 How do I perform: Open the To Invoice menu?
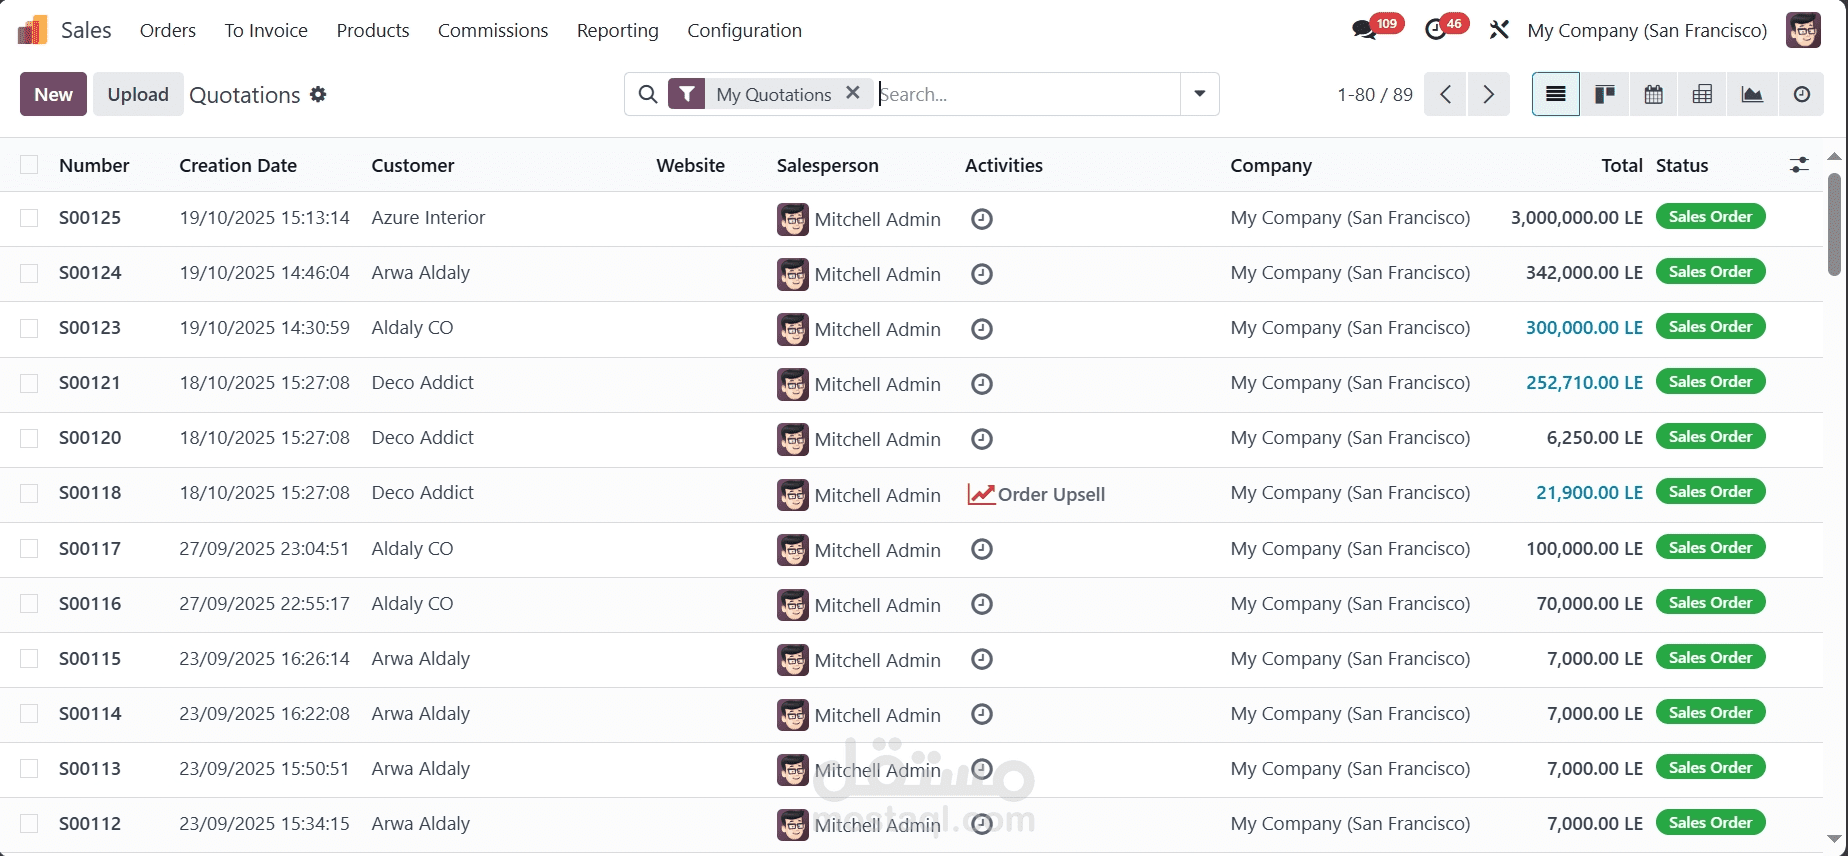pos(266,31)
